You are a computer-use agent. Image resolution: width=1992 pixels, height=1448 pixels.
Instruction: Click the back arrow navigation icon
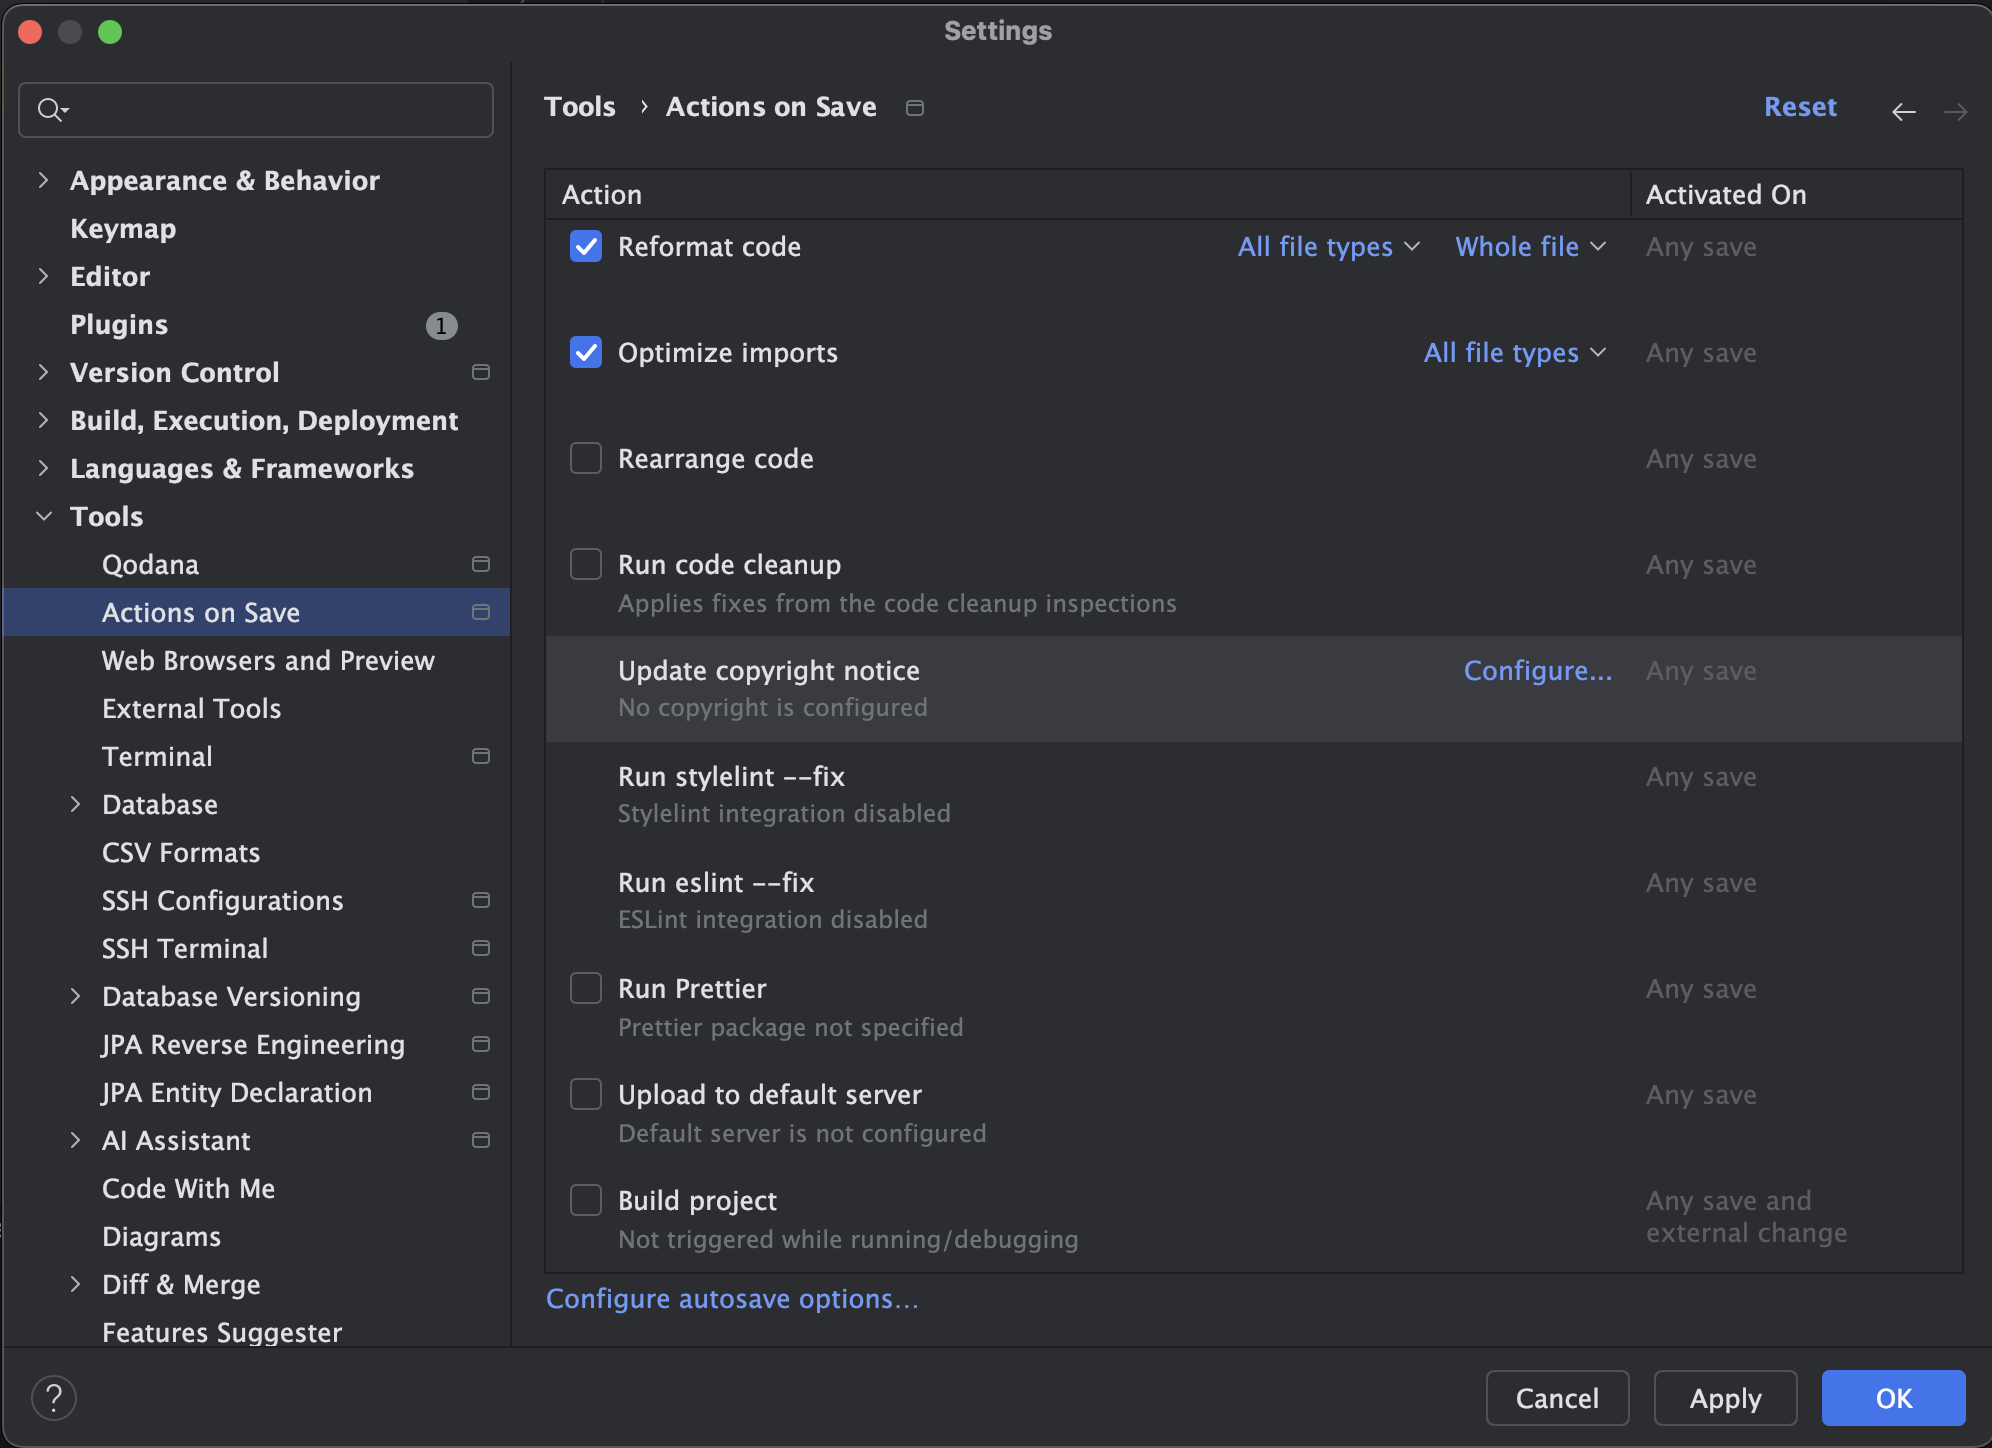(x=1903, y=111)
